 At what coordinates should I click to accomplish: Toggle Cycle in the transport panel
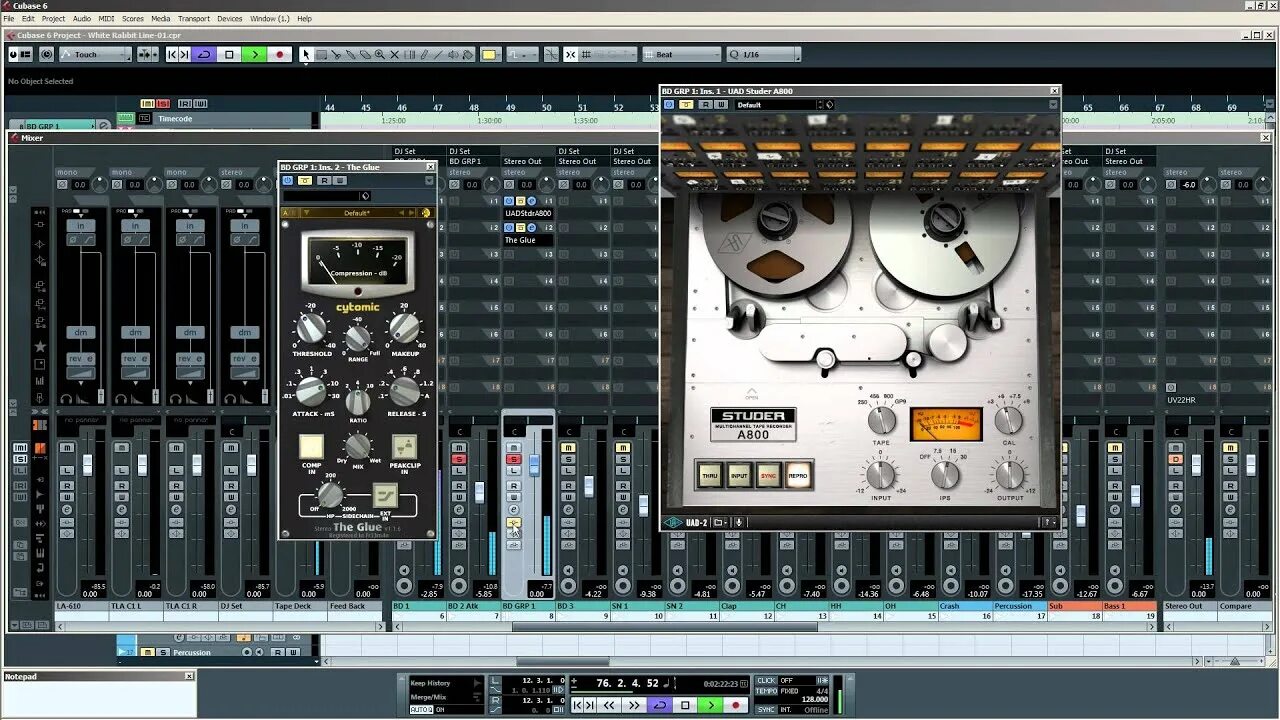pyautogui.click(x=659, y=705)
